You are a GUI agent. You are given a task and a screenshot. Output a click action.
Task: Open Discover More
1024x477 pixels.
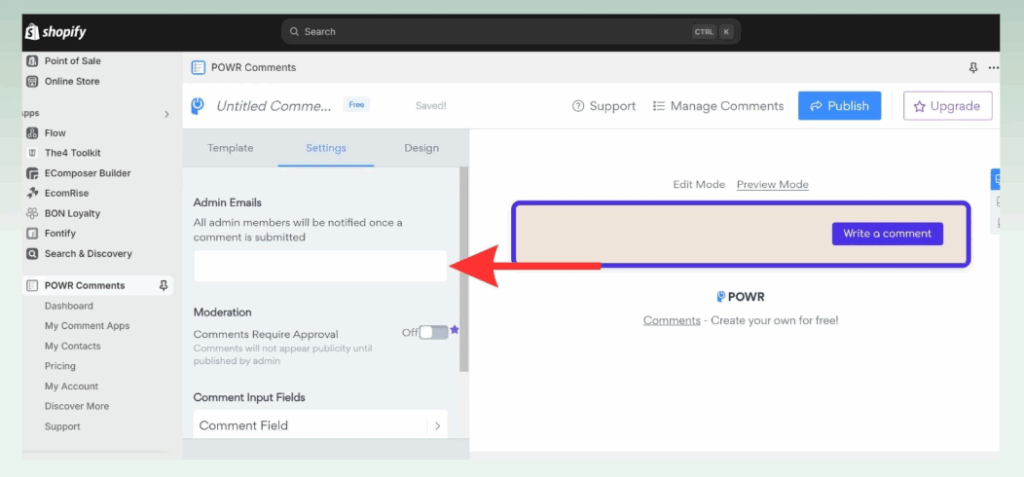(76, 406)
